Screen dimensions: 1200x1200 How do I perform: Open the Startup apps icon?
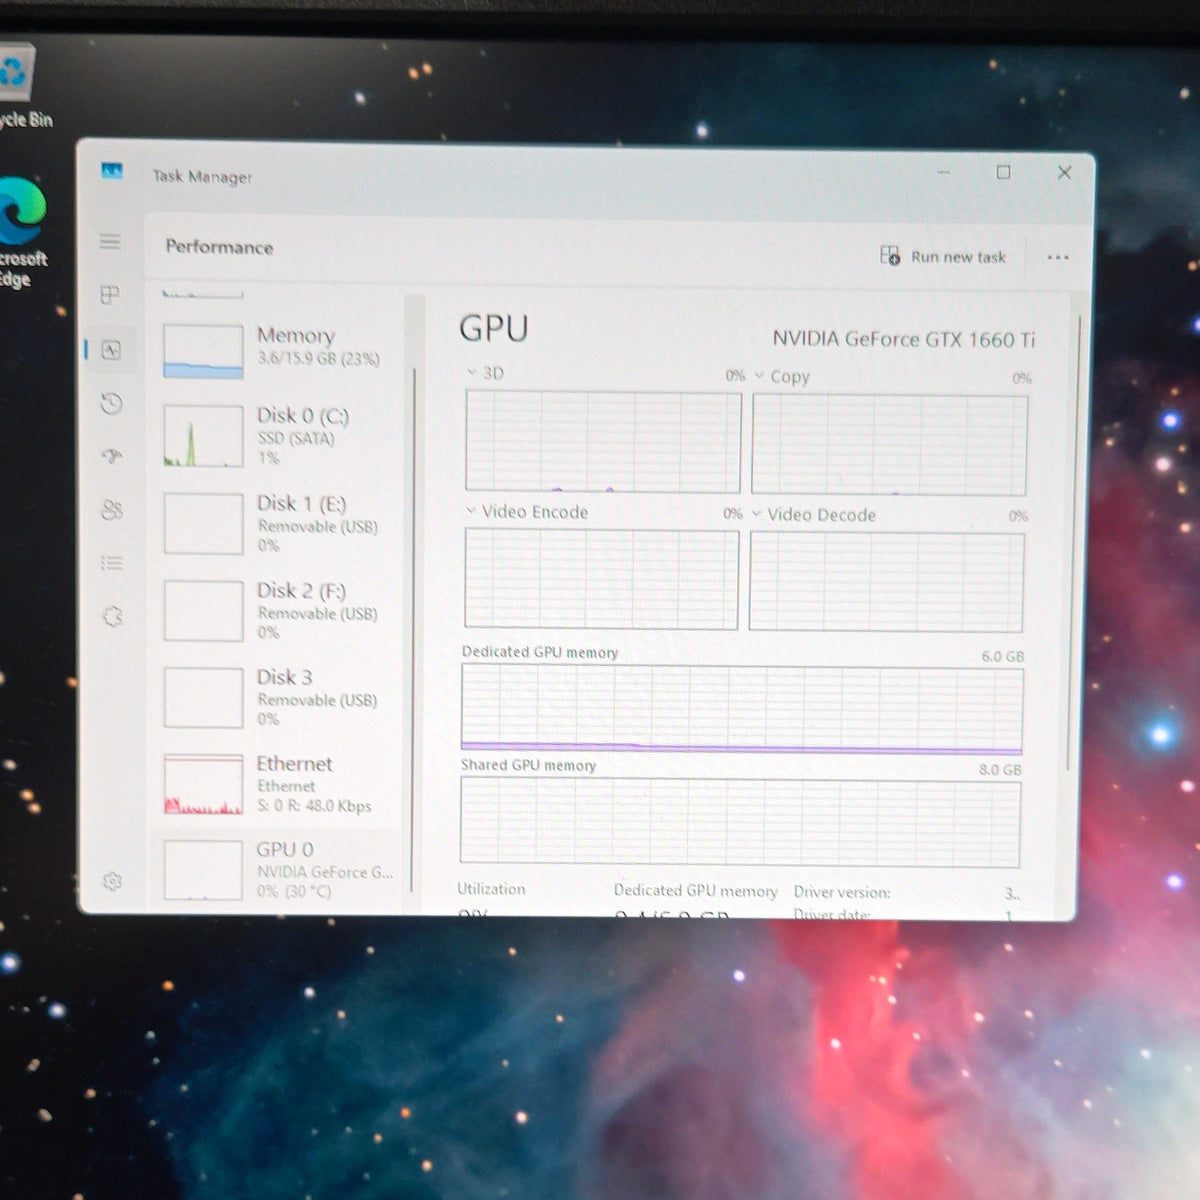112,456
